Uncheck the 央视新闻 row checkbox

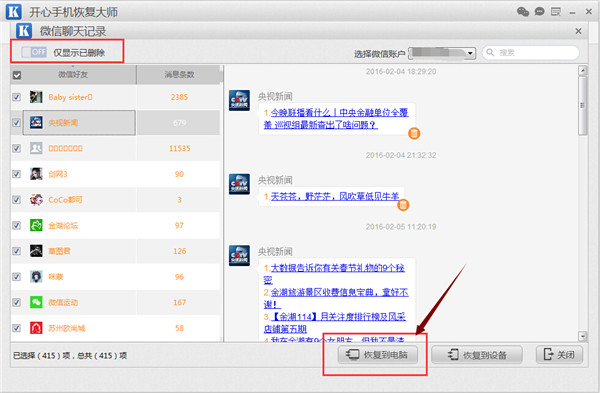click(x=16, y=123)
